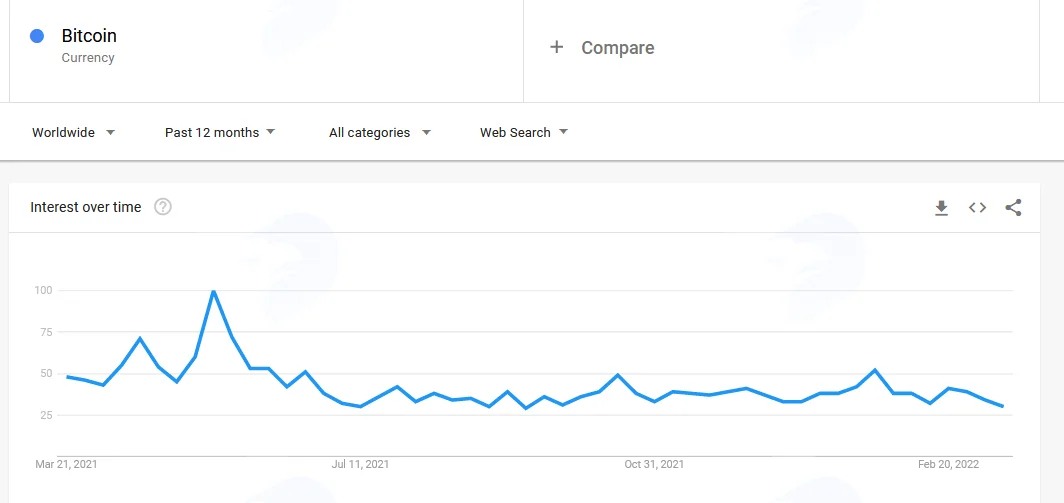Click the Feb 20, 2022 axis label
Image resolution: width=1064 pixels, height=503 pixels.
949,464
